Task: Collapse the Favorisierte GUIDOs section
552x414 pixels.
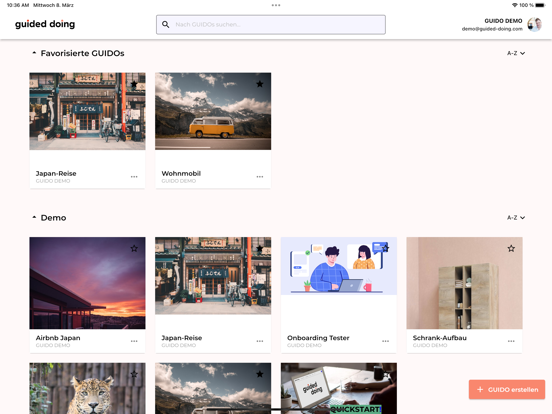Action: point(34,53)
